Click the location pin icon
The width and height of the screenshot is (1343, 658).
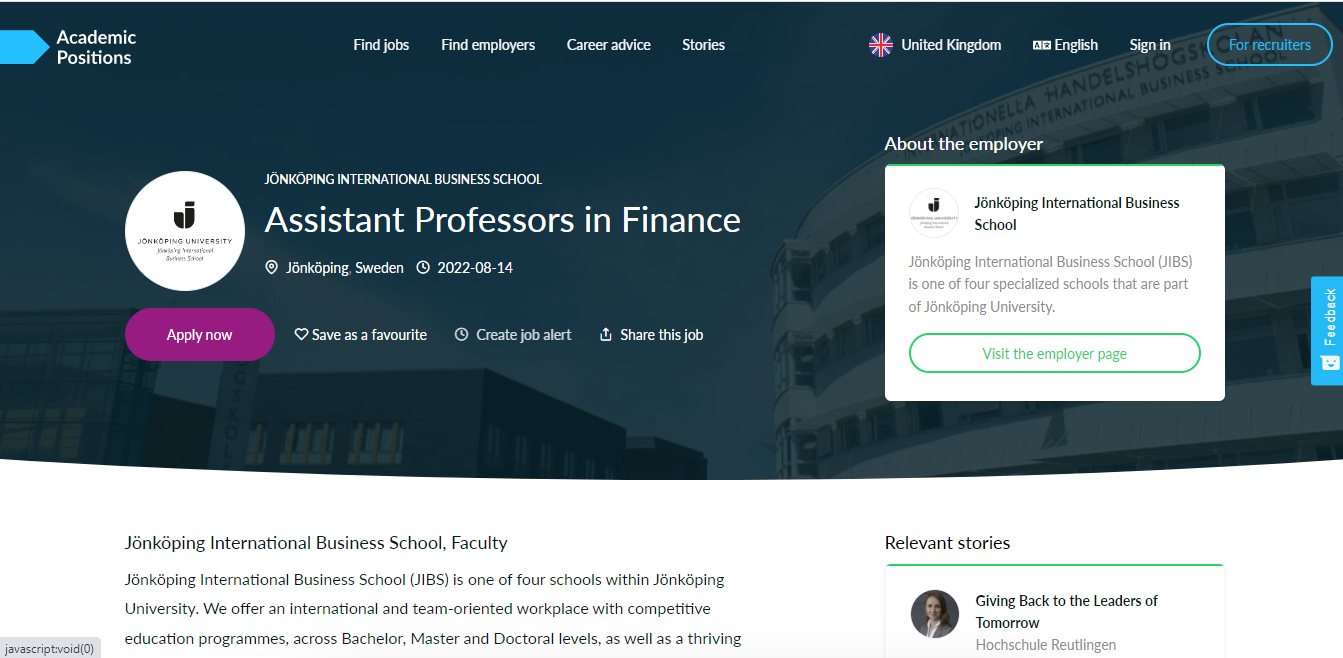click(x=271, y=268)
